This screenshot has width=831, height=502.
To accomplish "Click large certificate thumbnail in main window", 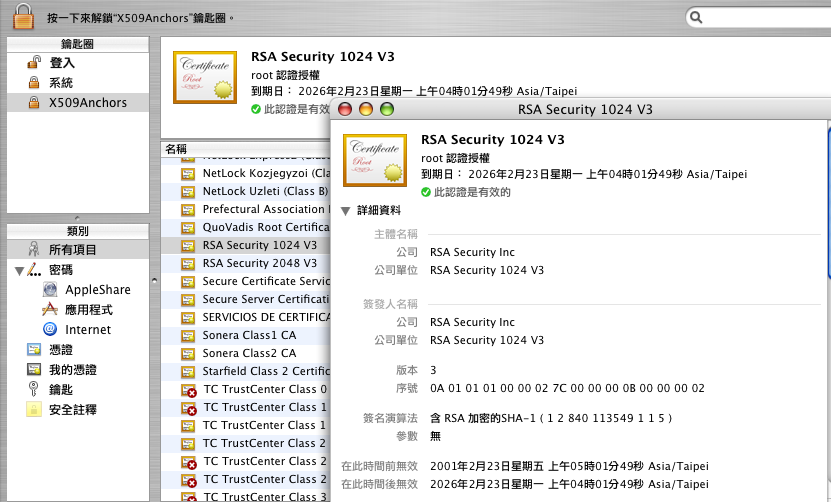I will click(205, 77).
